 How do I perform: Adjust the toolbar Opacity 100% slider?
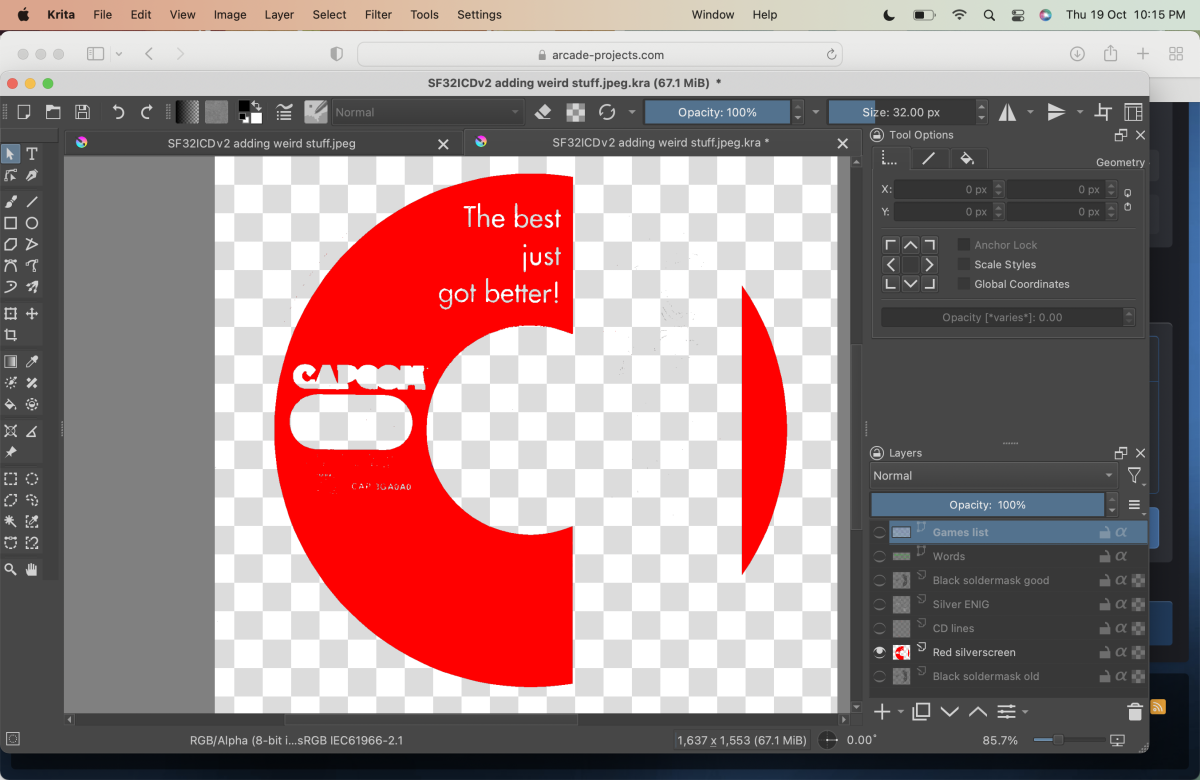[717, 112]
